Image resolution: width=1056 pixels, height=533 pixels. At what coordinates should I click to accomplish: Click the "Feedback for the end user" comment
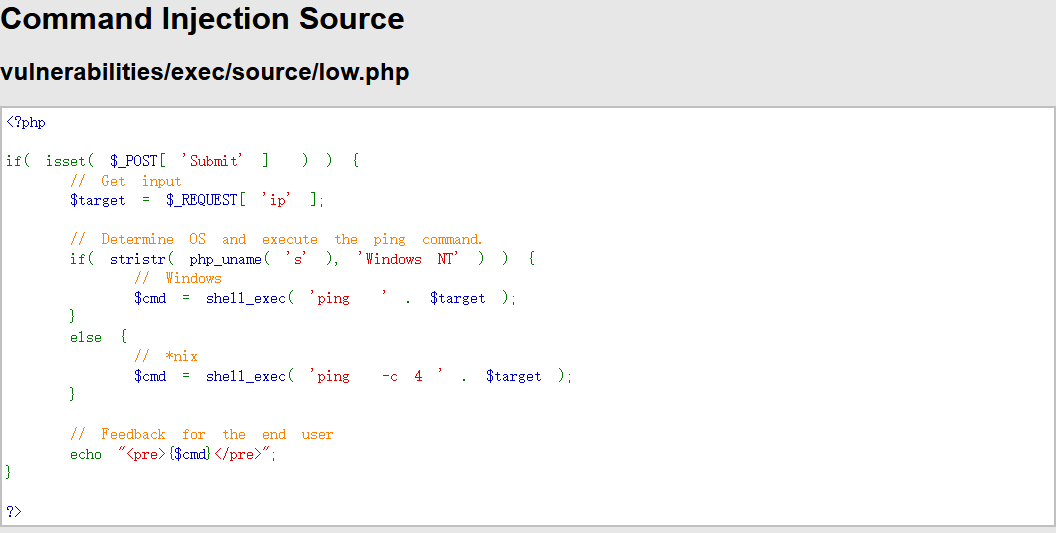click(202, 434)
